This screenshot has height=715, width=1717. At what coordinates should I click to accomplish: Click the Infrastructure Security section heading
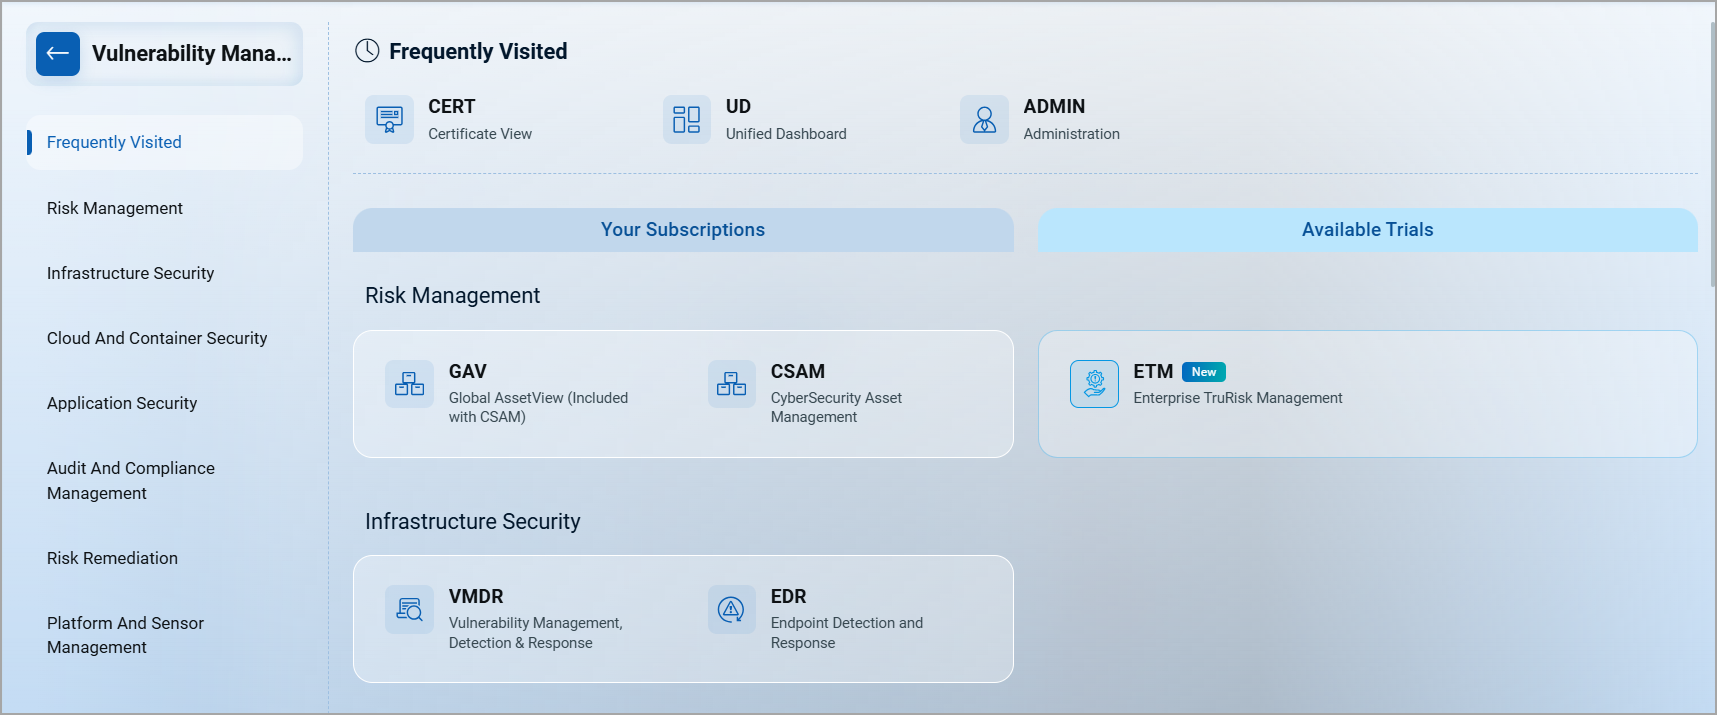[x=472, y=522]
